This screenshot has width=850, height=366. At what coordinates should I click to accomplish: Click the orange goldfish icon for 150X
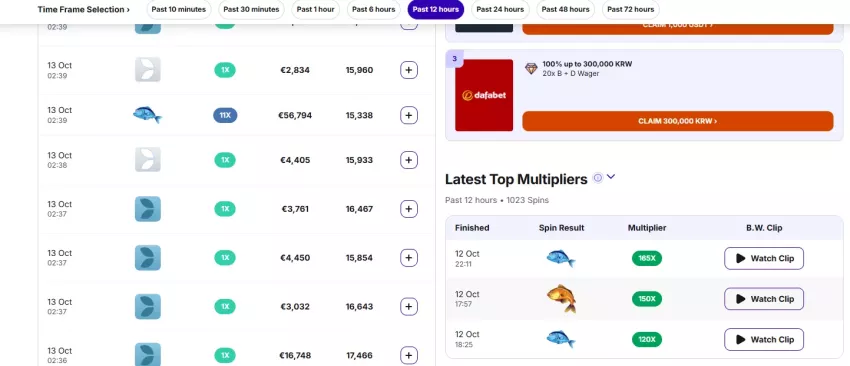point(561,299)
